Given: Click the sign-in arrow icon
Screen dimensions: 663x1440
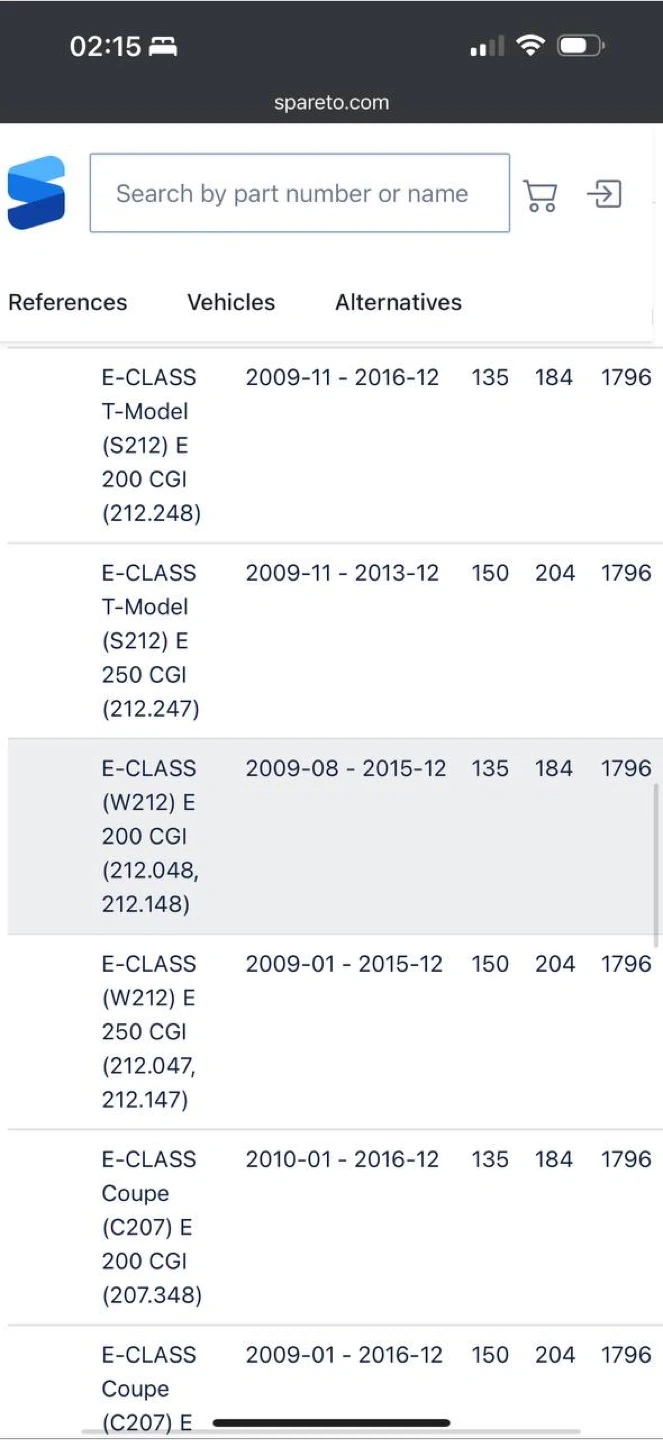Looking at the screenshot, I should click(x=604, y=193).
